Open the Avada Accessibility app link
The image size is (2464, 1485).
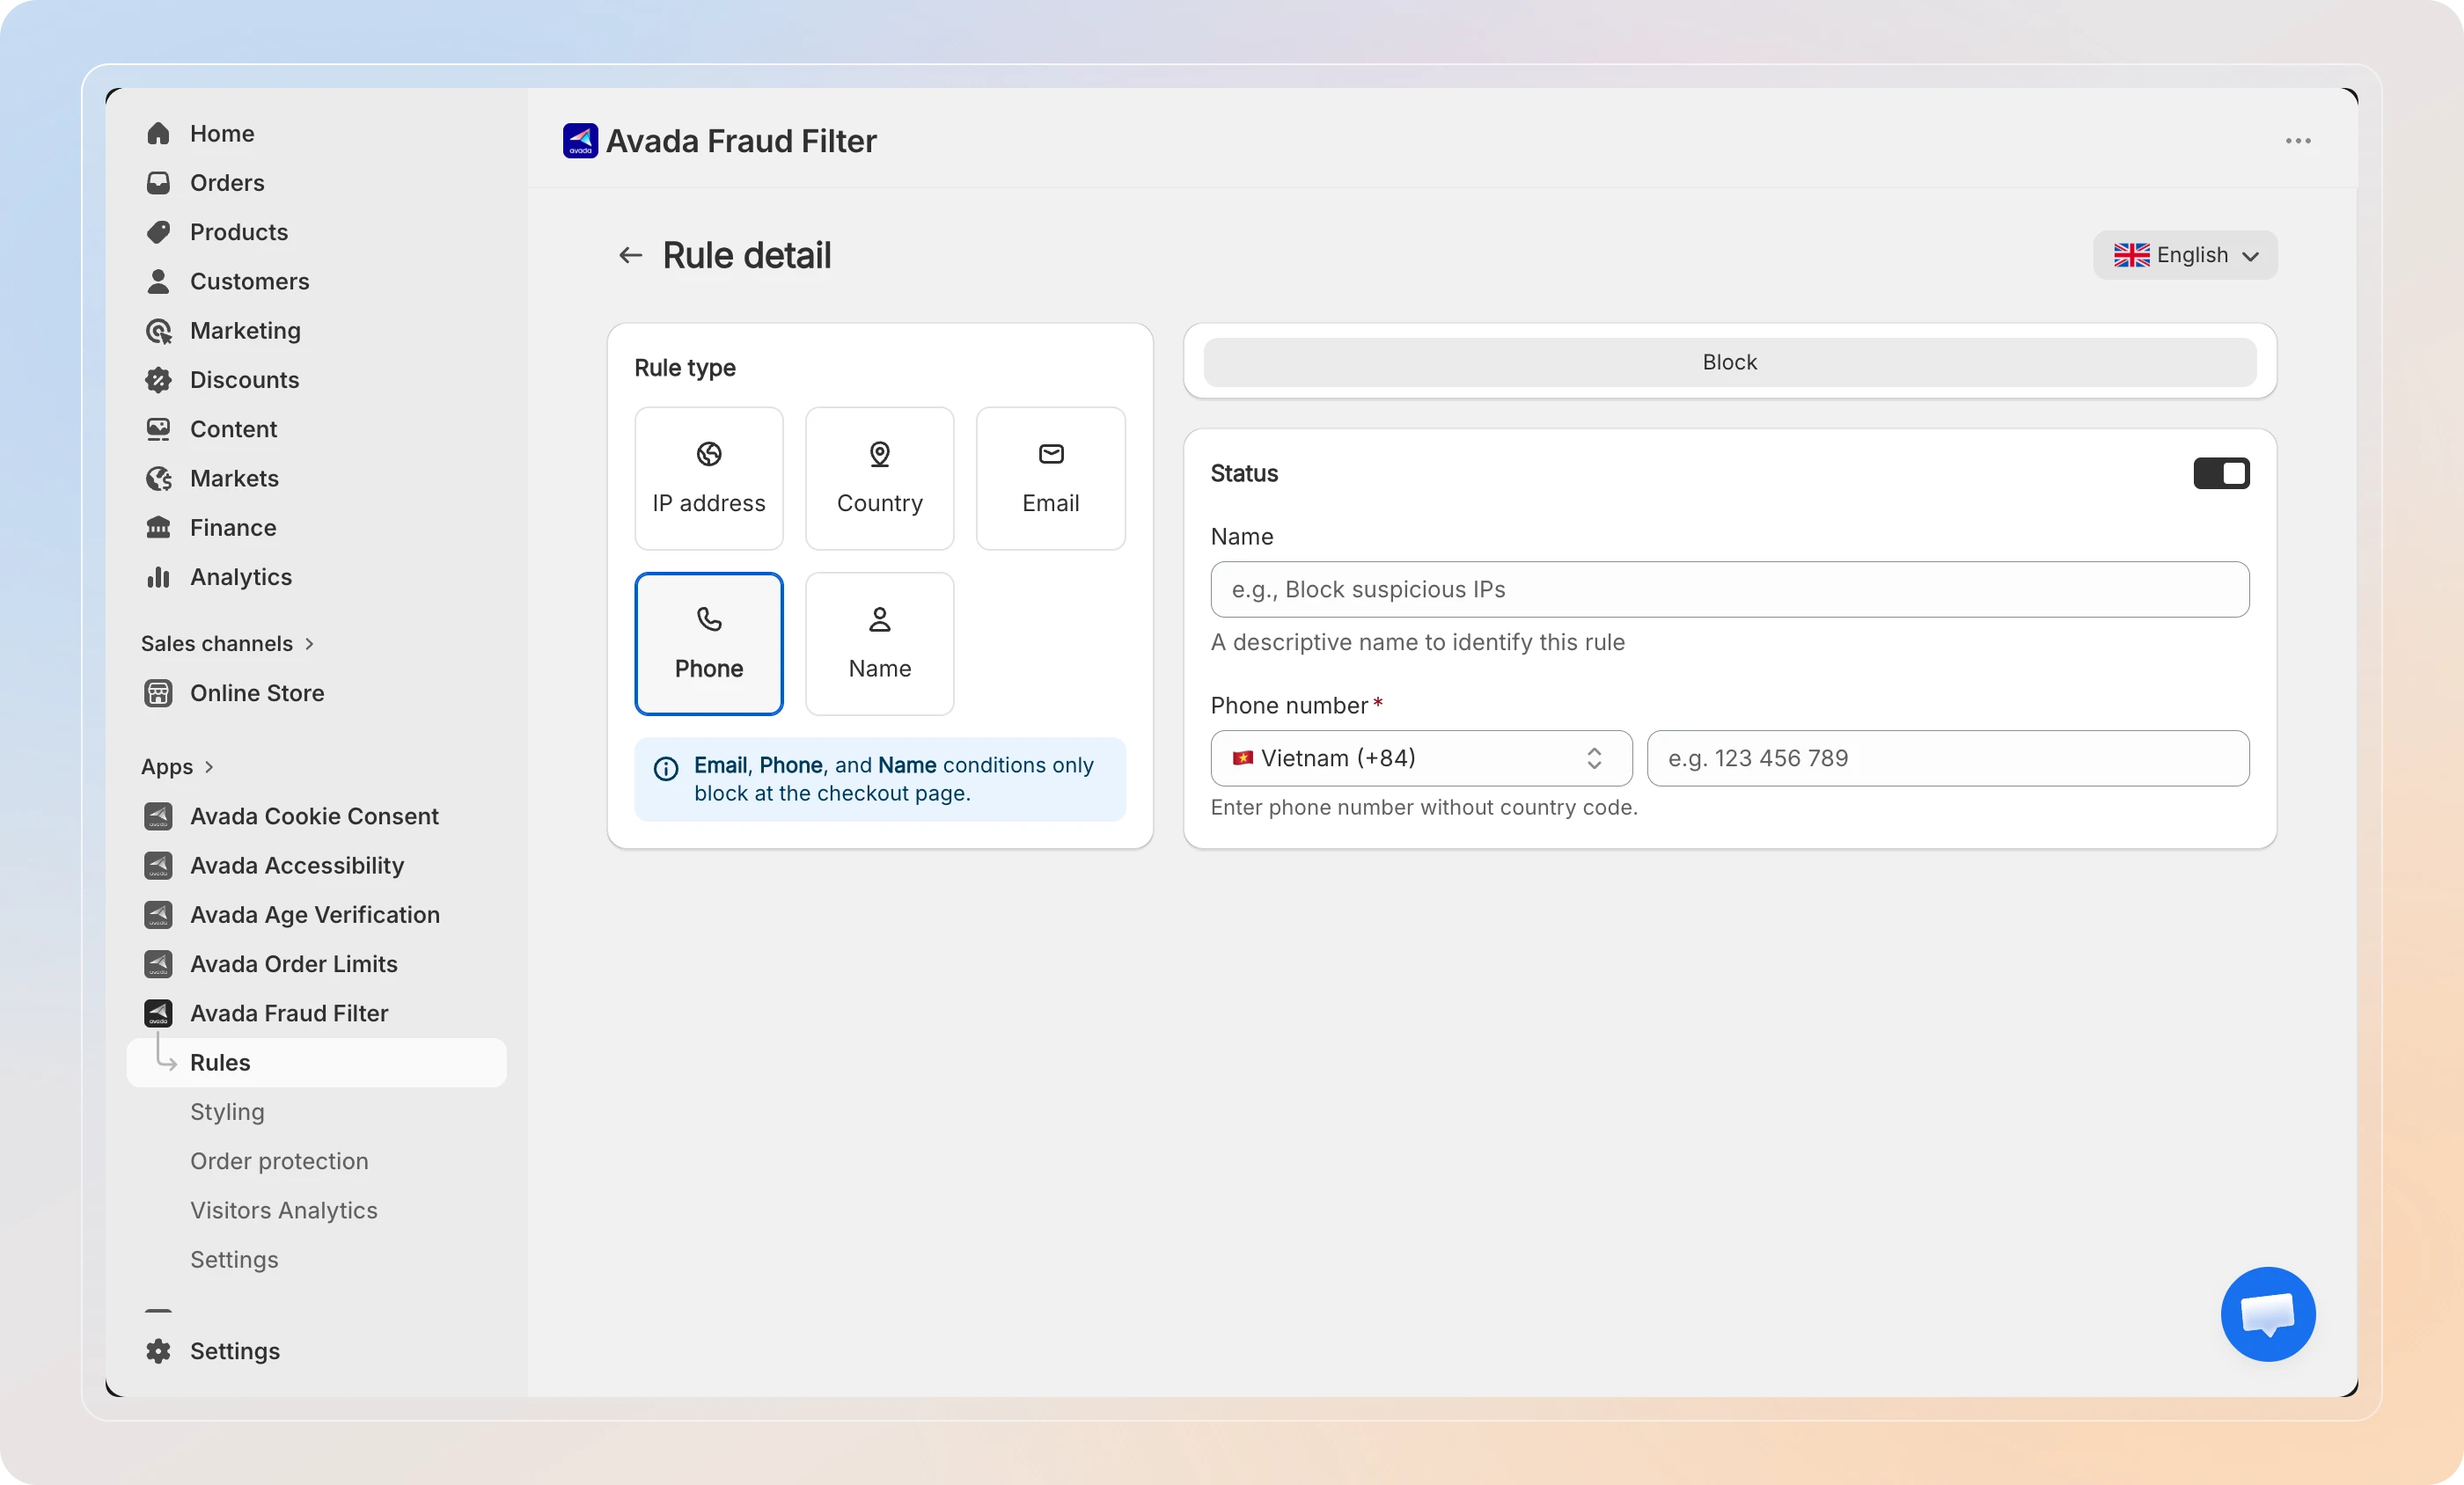click(297, 865)
